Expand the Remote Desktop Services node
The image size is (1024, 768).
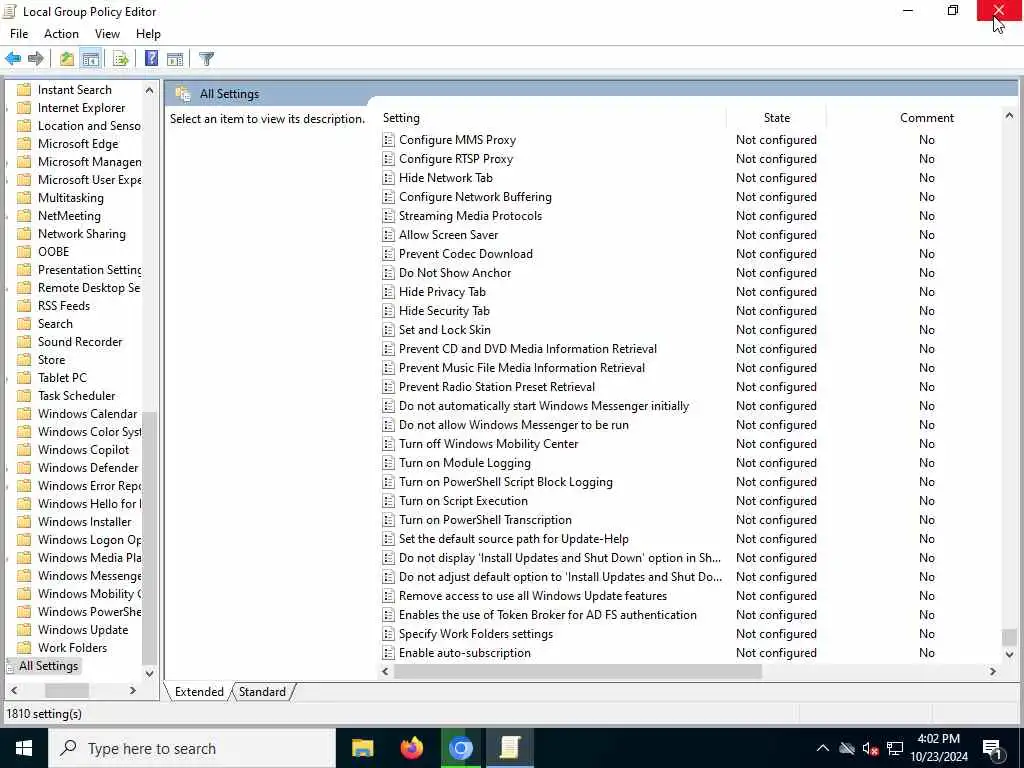tap(8, 288)
